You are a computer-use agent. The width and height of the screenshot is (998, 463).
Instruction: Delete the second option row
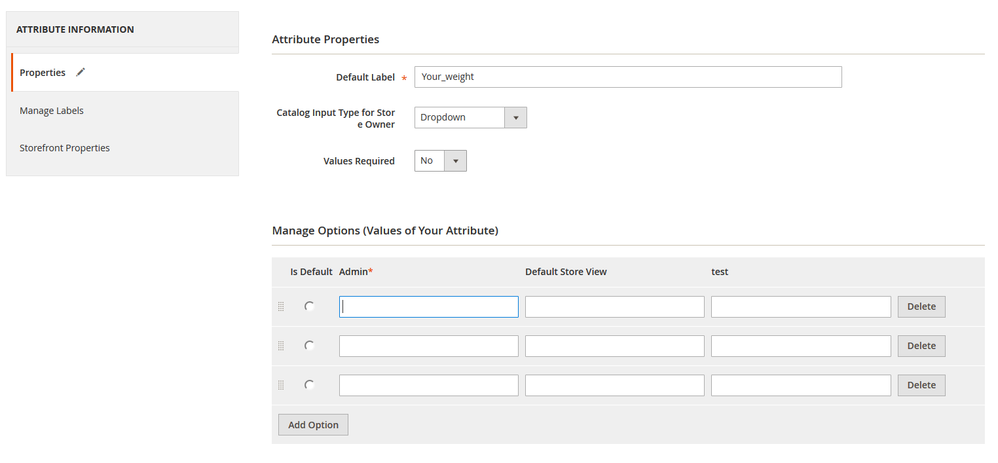920,346
